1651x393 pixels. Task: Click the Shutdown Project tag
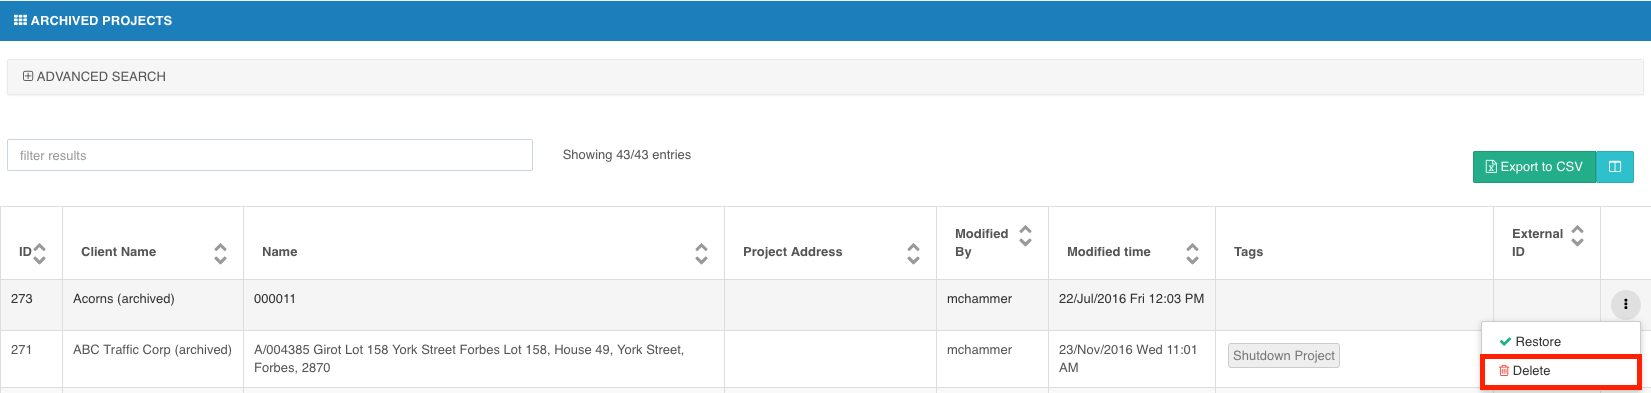(1284, 356)
